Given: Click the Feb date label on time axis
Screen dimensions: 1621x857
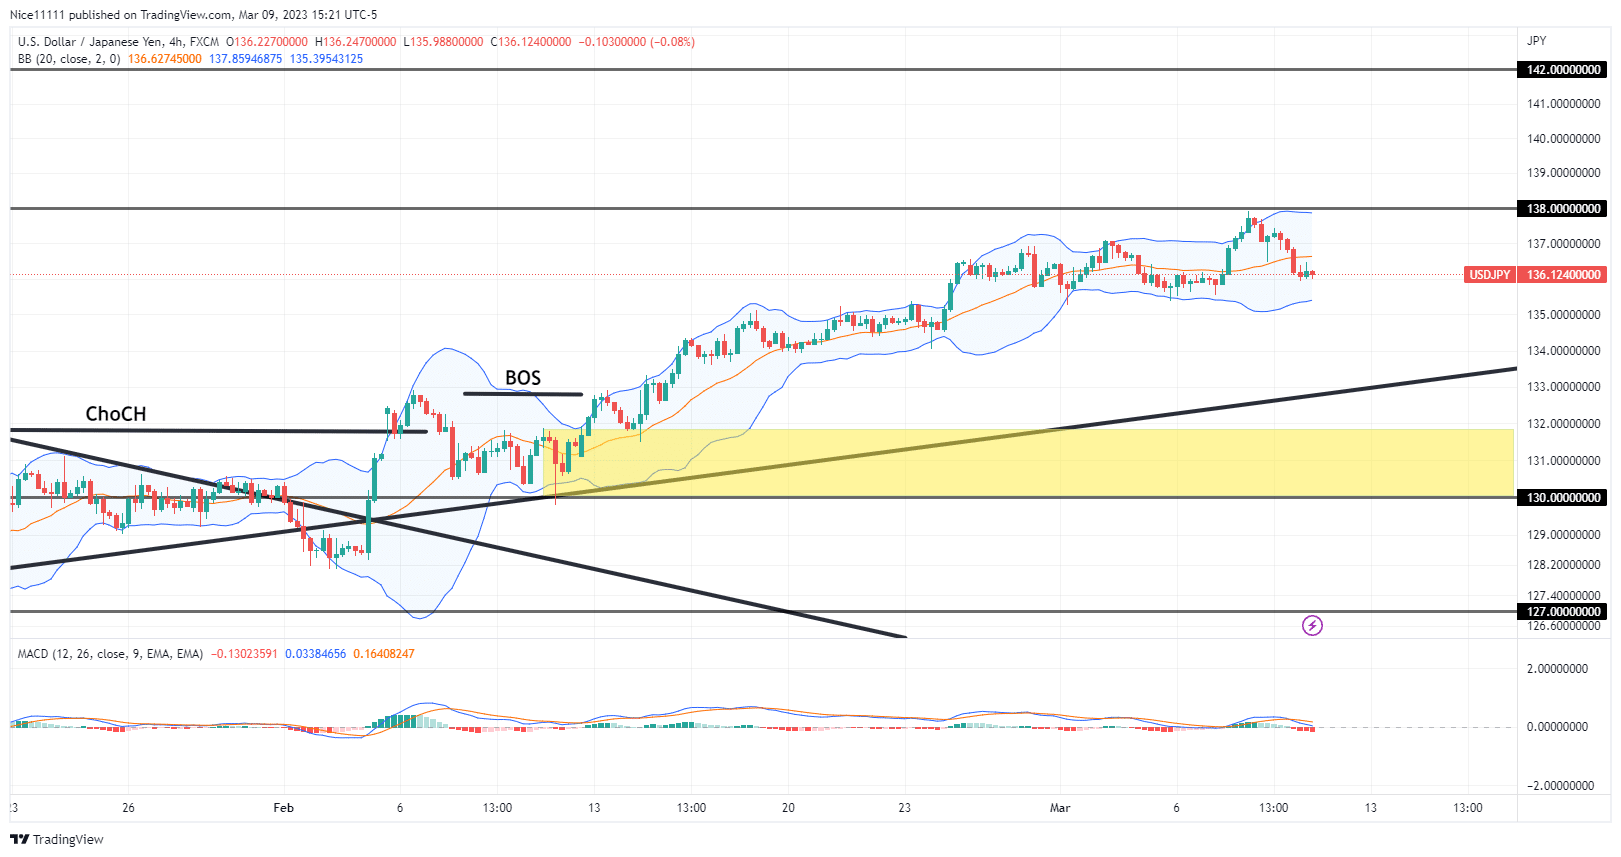Looking at the screenshot, I should point(284,808).
